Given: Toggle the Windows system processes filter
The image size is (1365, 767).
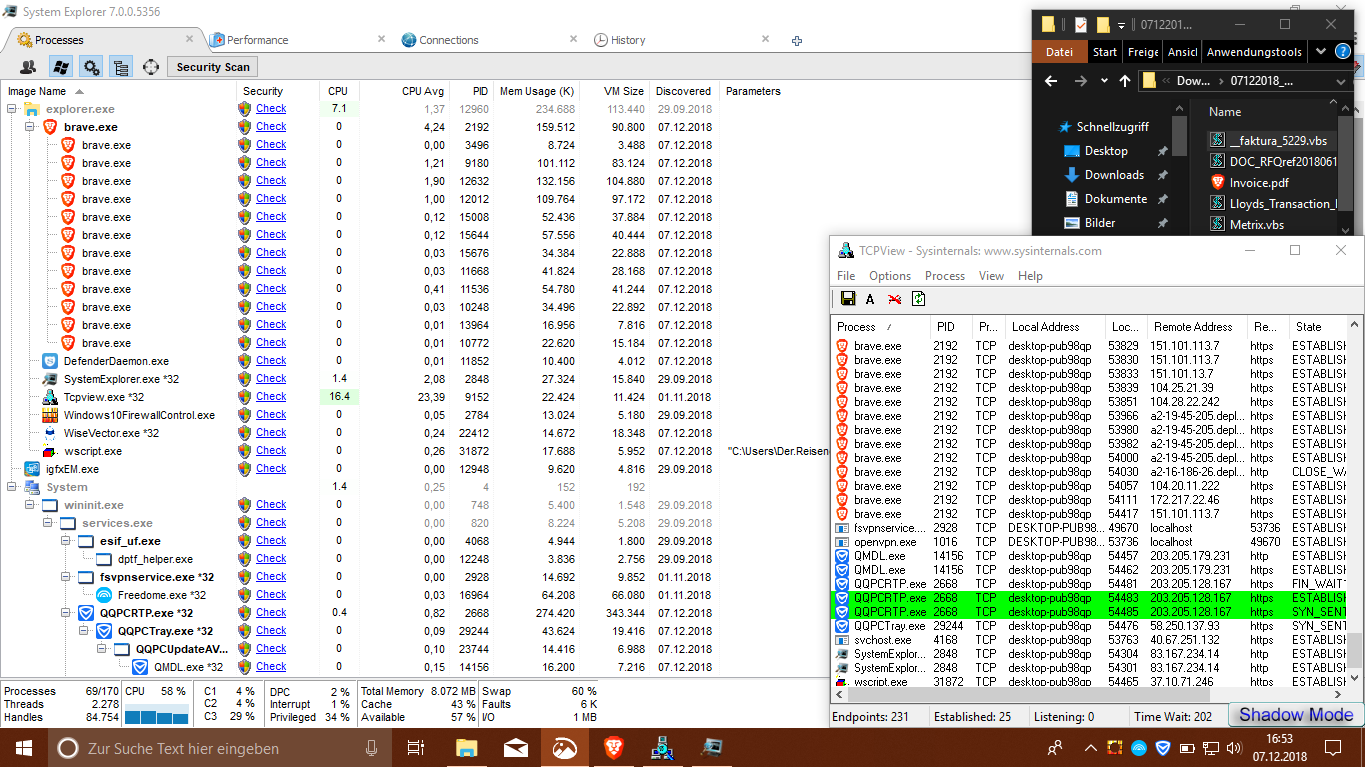Looking at the screenshot, I should 60,67.
